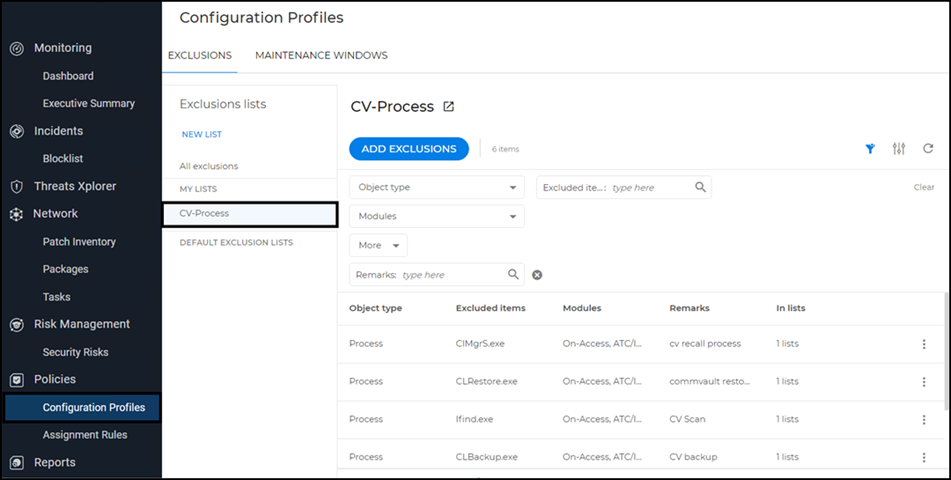Click the Clear filters link
Viewport: 951px width, 480px height.
pos(923,188)
